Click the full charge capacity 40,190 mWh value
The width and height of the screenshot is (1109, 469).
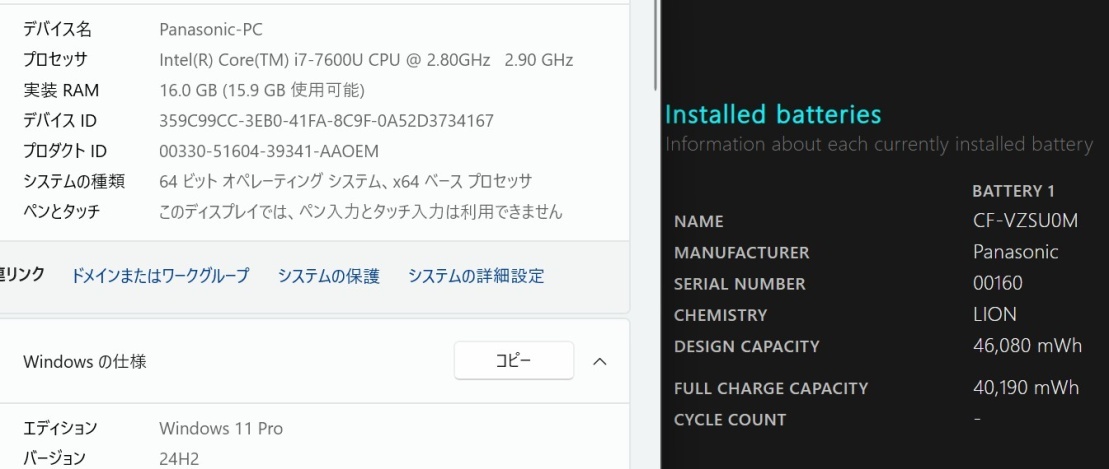click(1026, 387)
